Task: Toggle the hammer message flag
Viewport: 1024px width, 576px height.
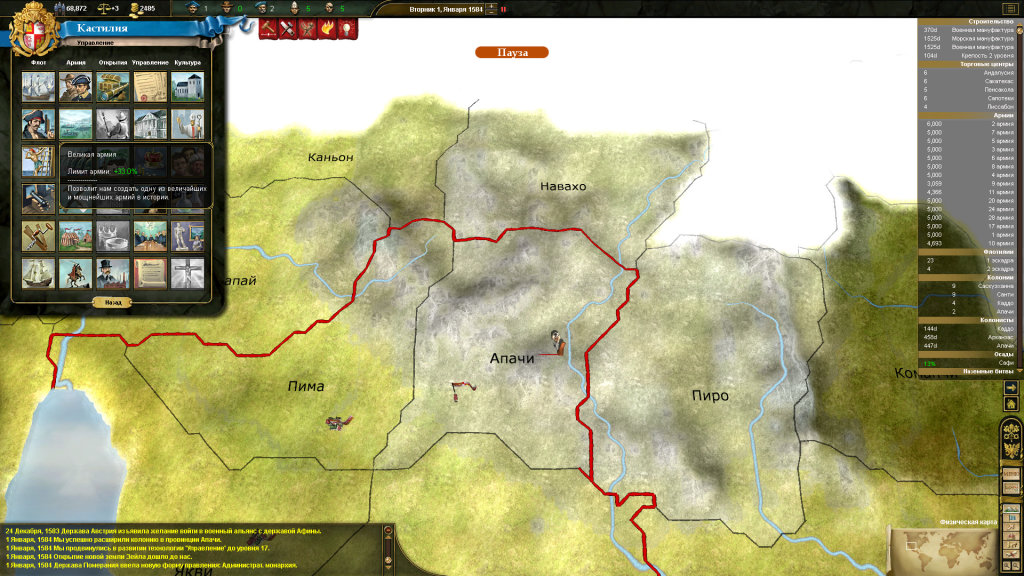Action: 267,29
